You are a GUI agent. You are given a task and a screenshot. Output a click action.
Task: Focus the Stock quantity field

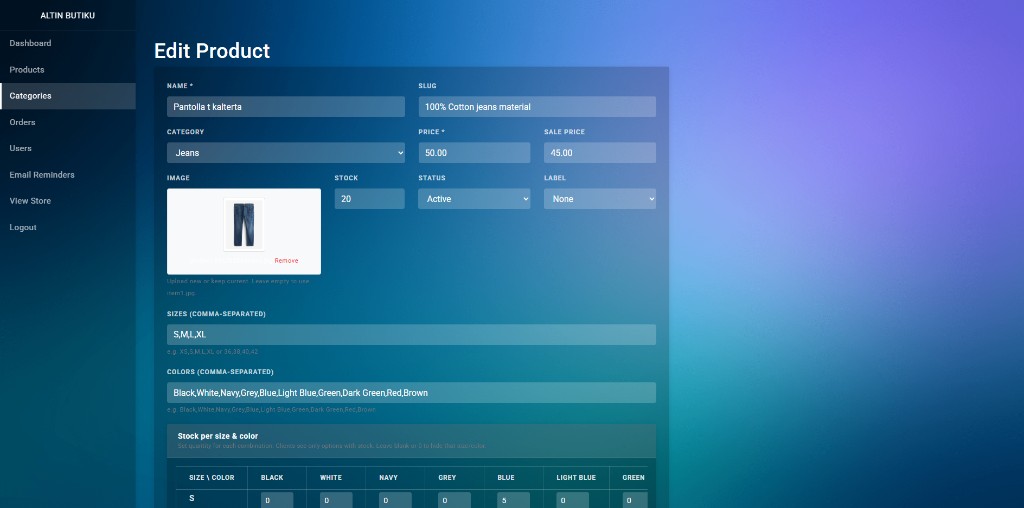click(369, 199)
